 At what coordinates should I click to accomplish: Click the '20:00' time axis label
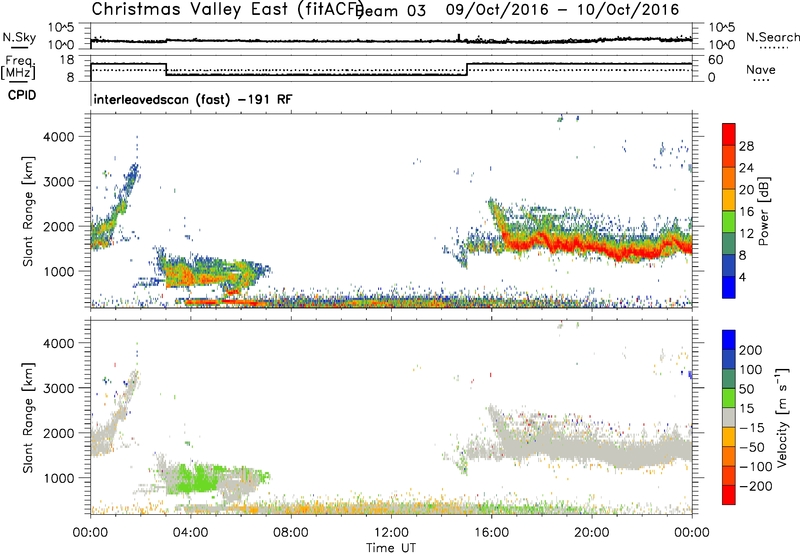point(592,533)
